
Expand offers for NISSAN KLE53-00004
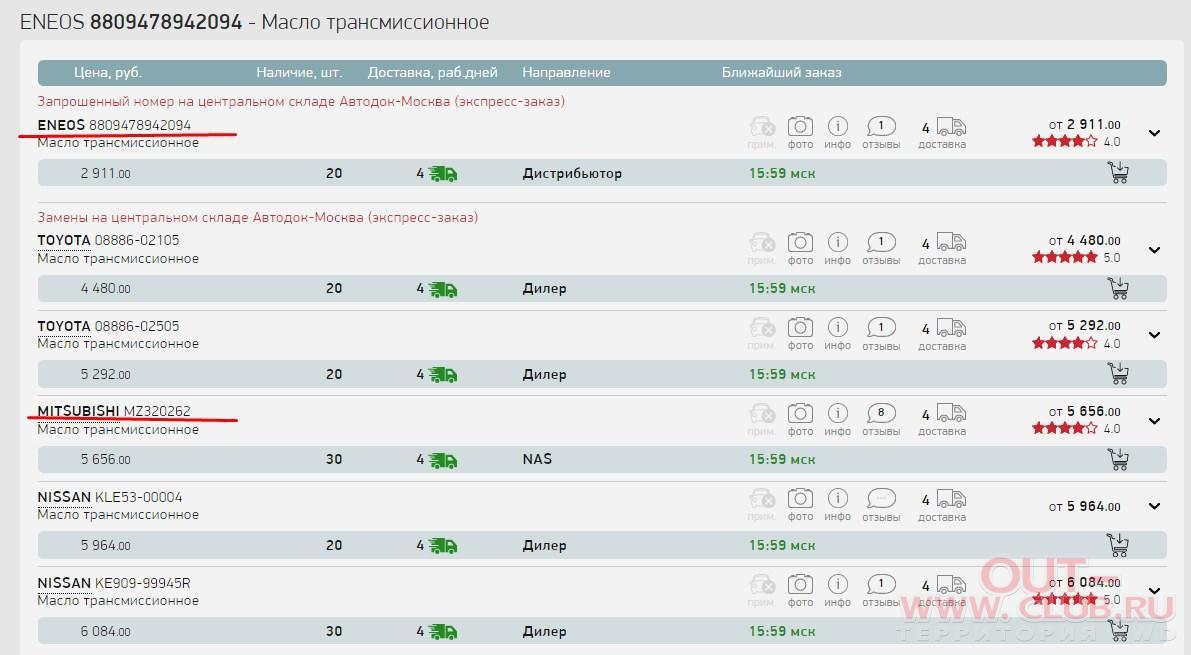[1155, 506]
